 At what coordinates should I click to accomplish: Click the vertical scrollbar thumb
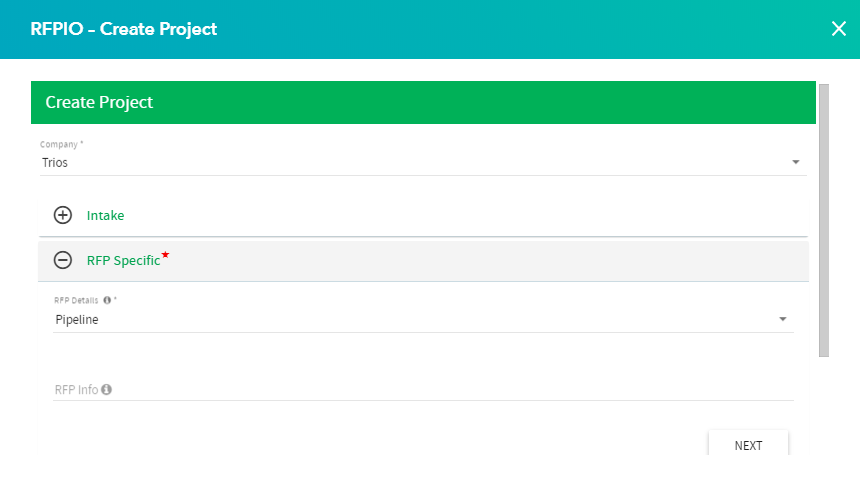tap(824, 221)
